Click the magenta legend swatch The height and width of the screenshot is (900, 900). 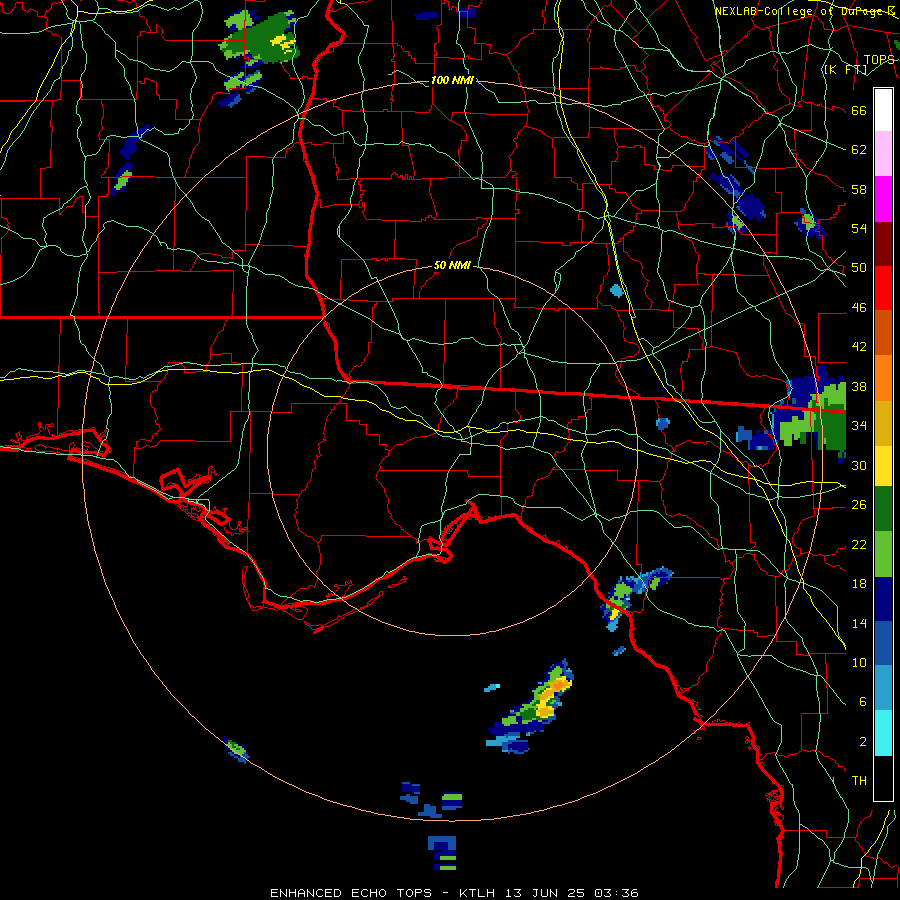tap(883, 199)
